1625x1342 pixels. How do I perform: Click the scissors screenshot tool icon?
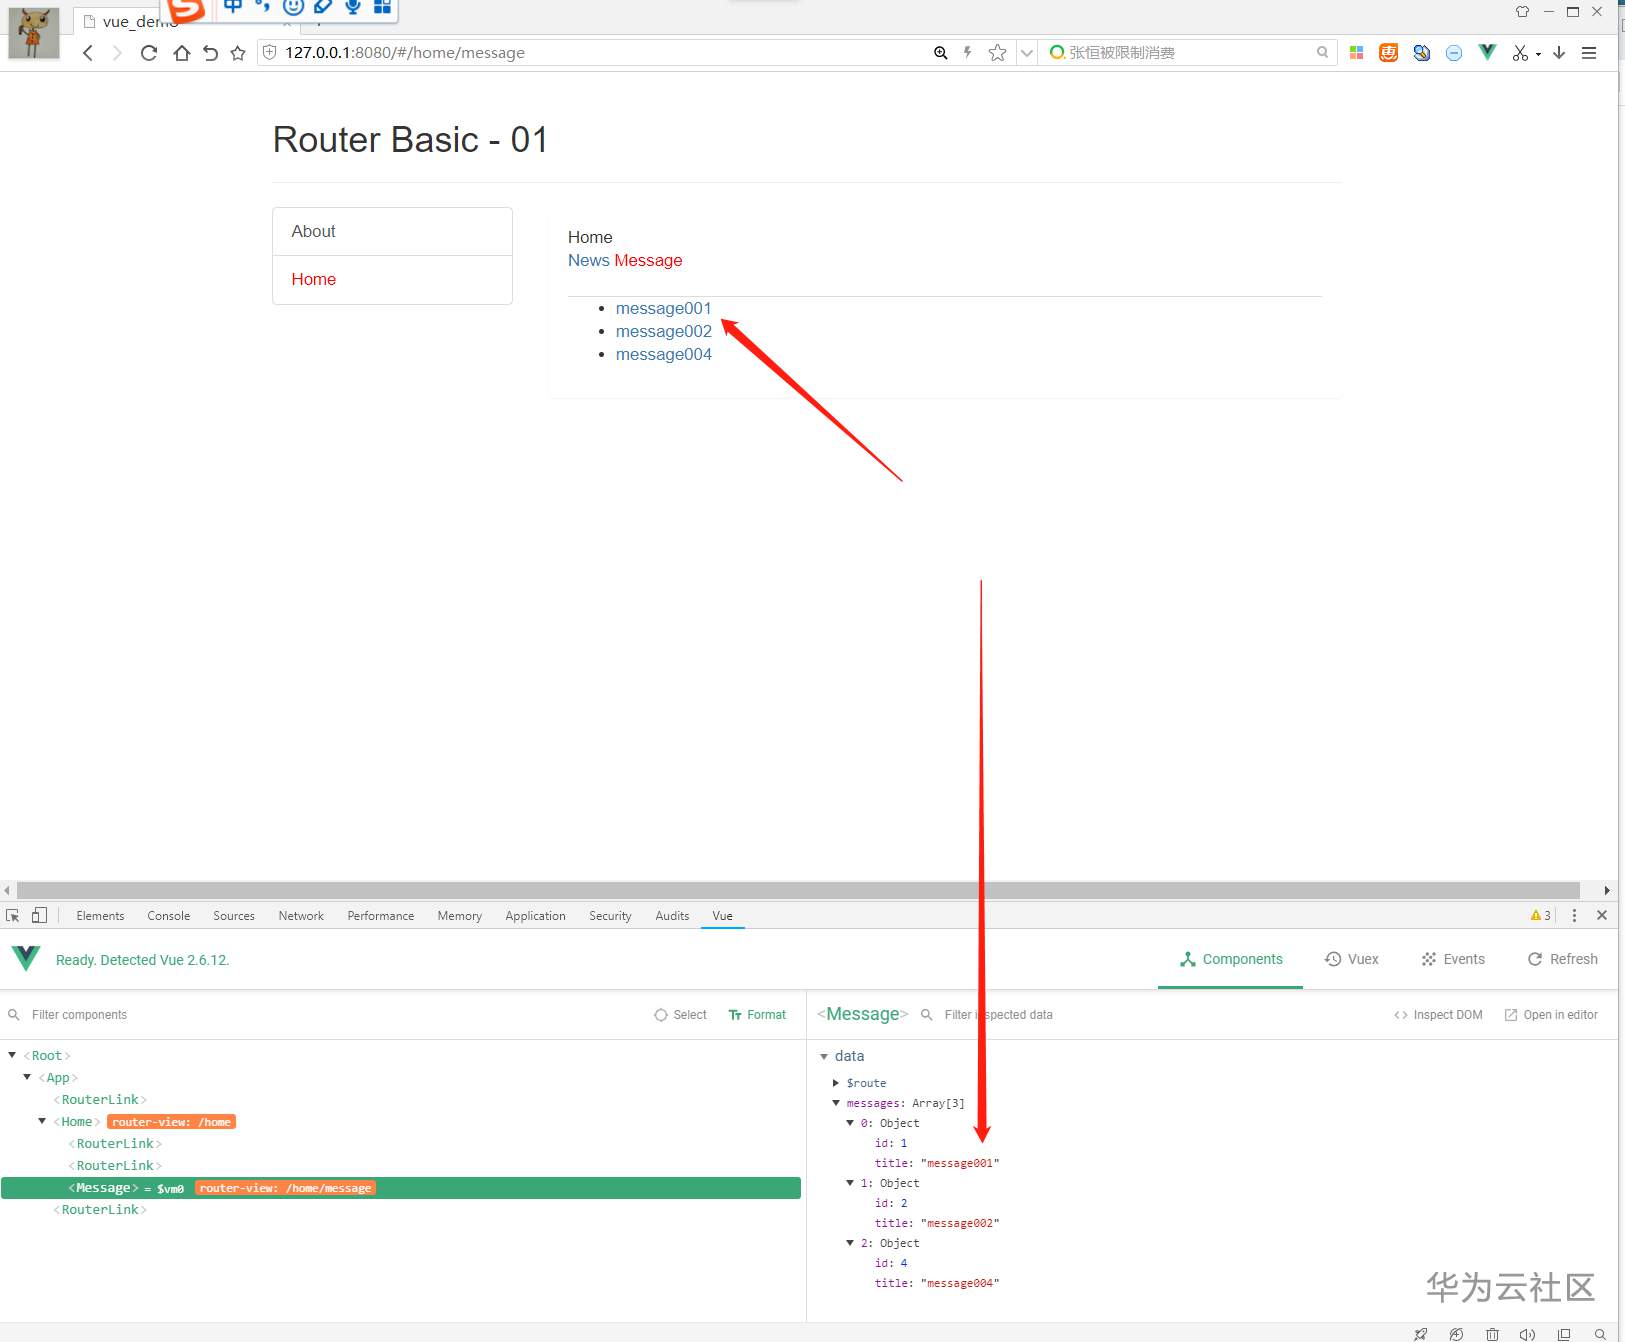[1520, 53]
